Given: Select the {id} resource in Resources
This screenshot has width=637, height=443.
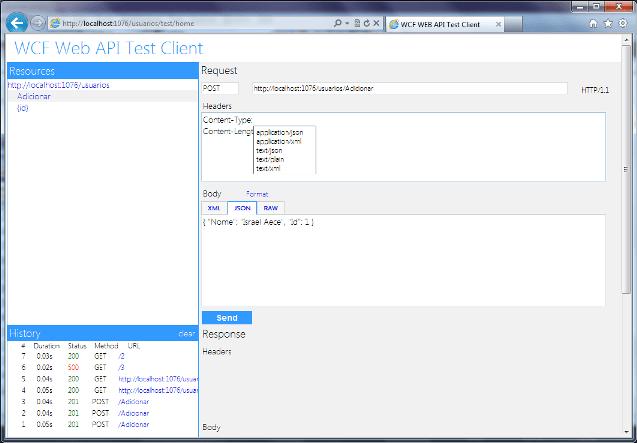Looking at the screenshot, I should coord(23,108).
